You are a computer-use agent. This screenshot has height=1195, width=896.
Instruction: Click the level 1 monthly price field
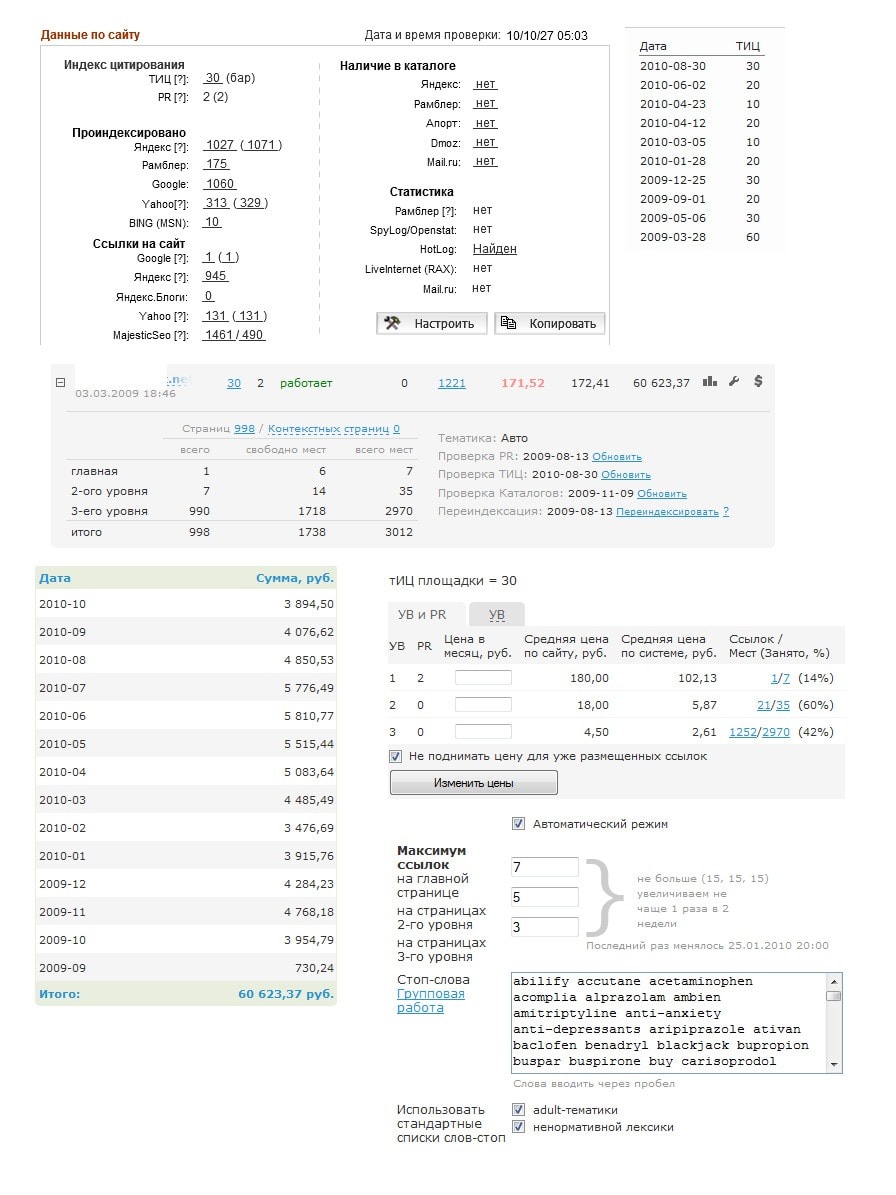(483, 678)
